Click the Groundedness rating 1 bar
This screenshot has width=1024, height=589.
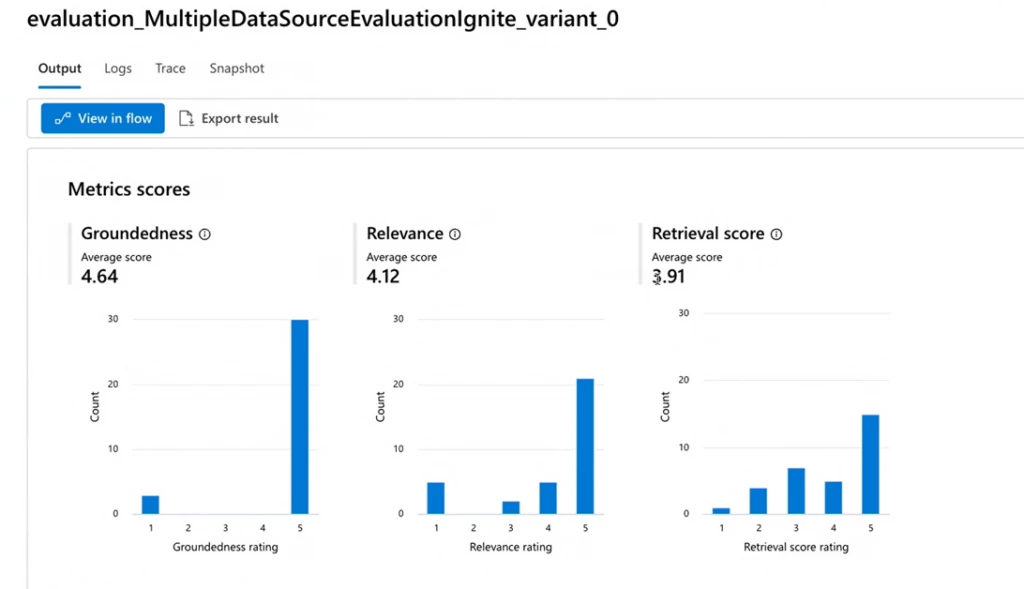[x=150, y=505]
